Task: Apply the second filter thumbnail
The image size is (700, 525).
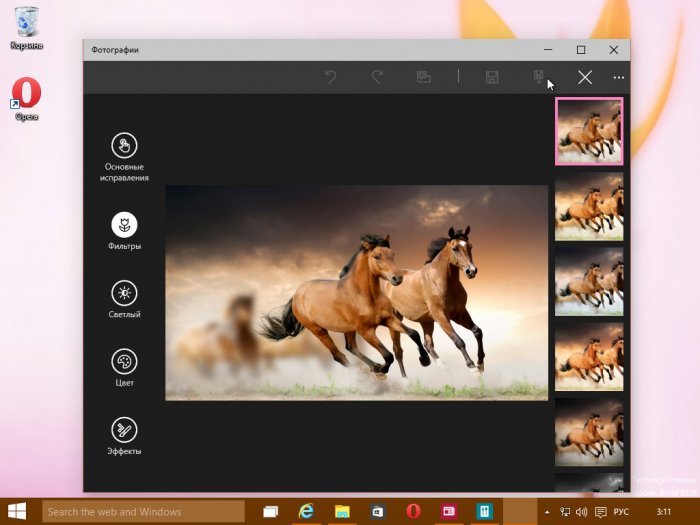Action: pyautogui.click(x=589, y=206)
